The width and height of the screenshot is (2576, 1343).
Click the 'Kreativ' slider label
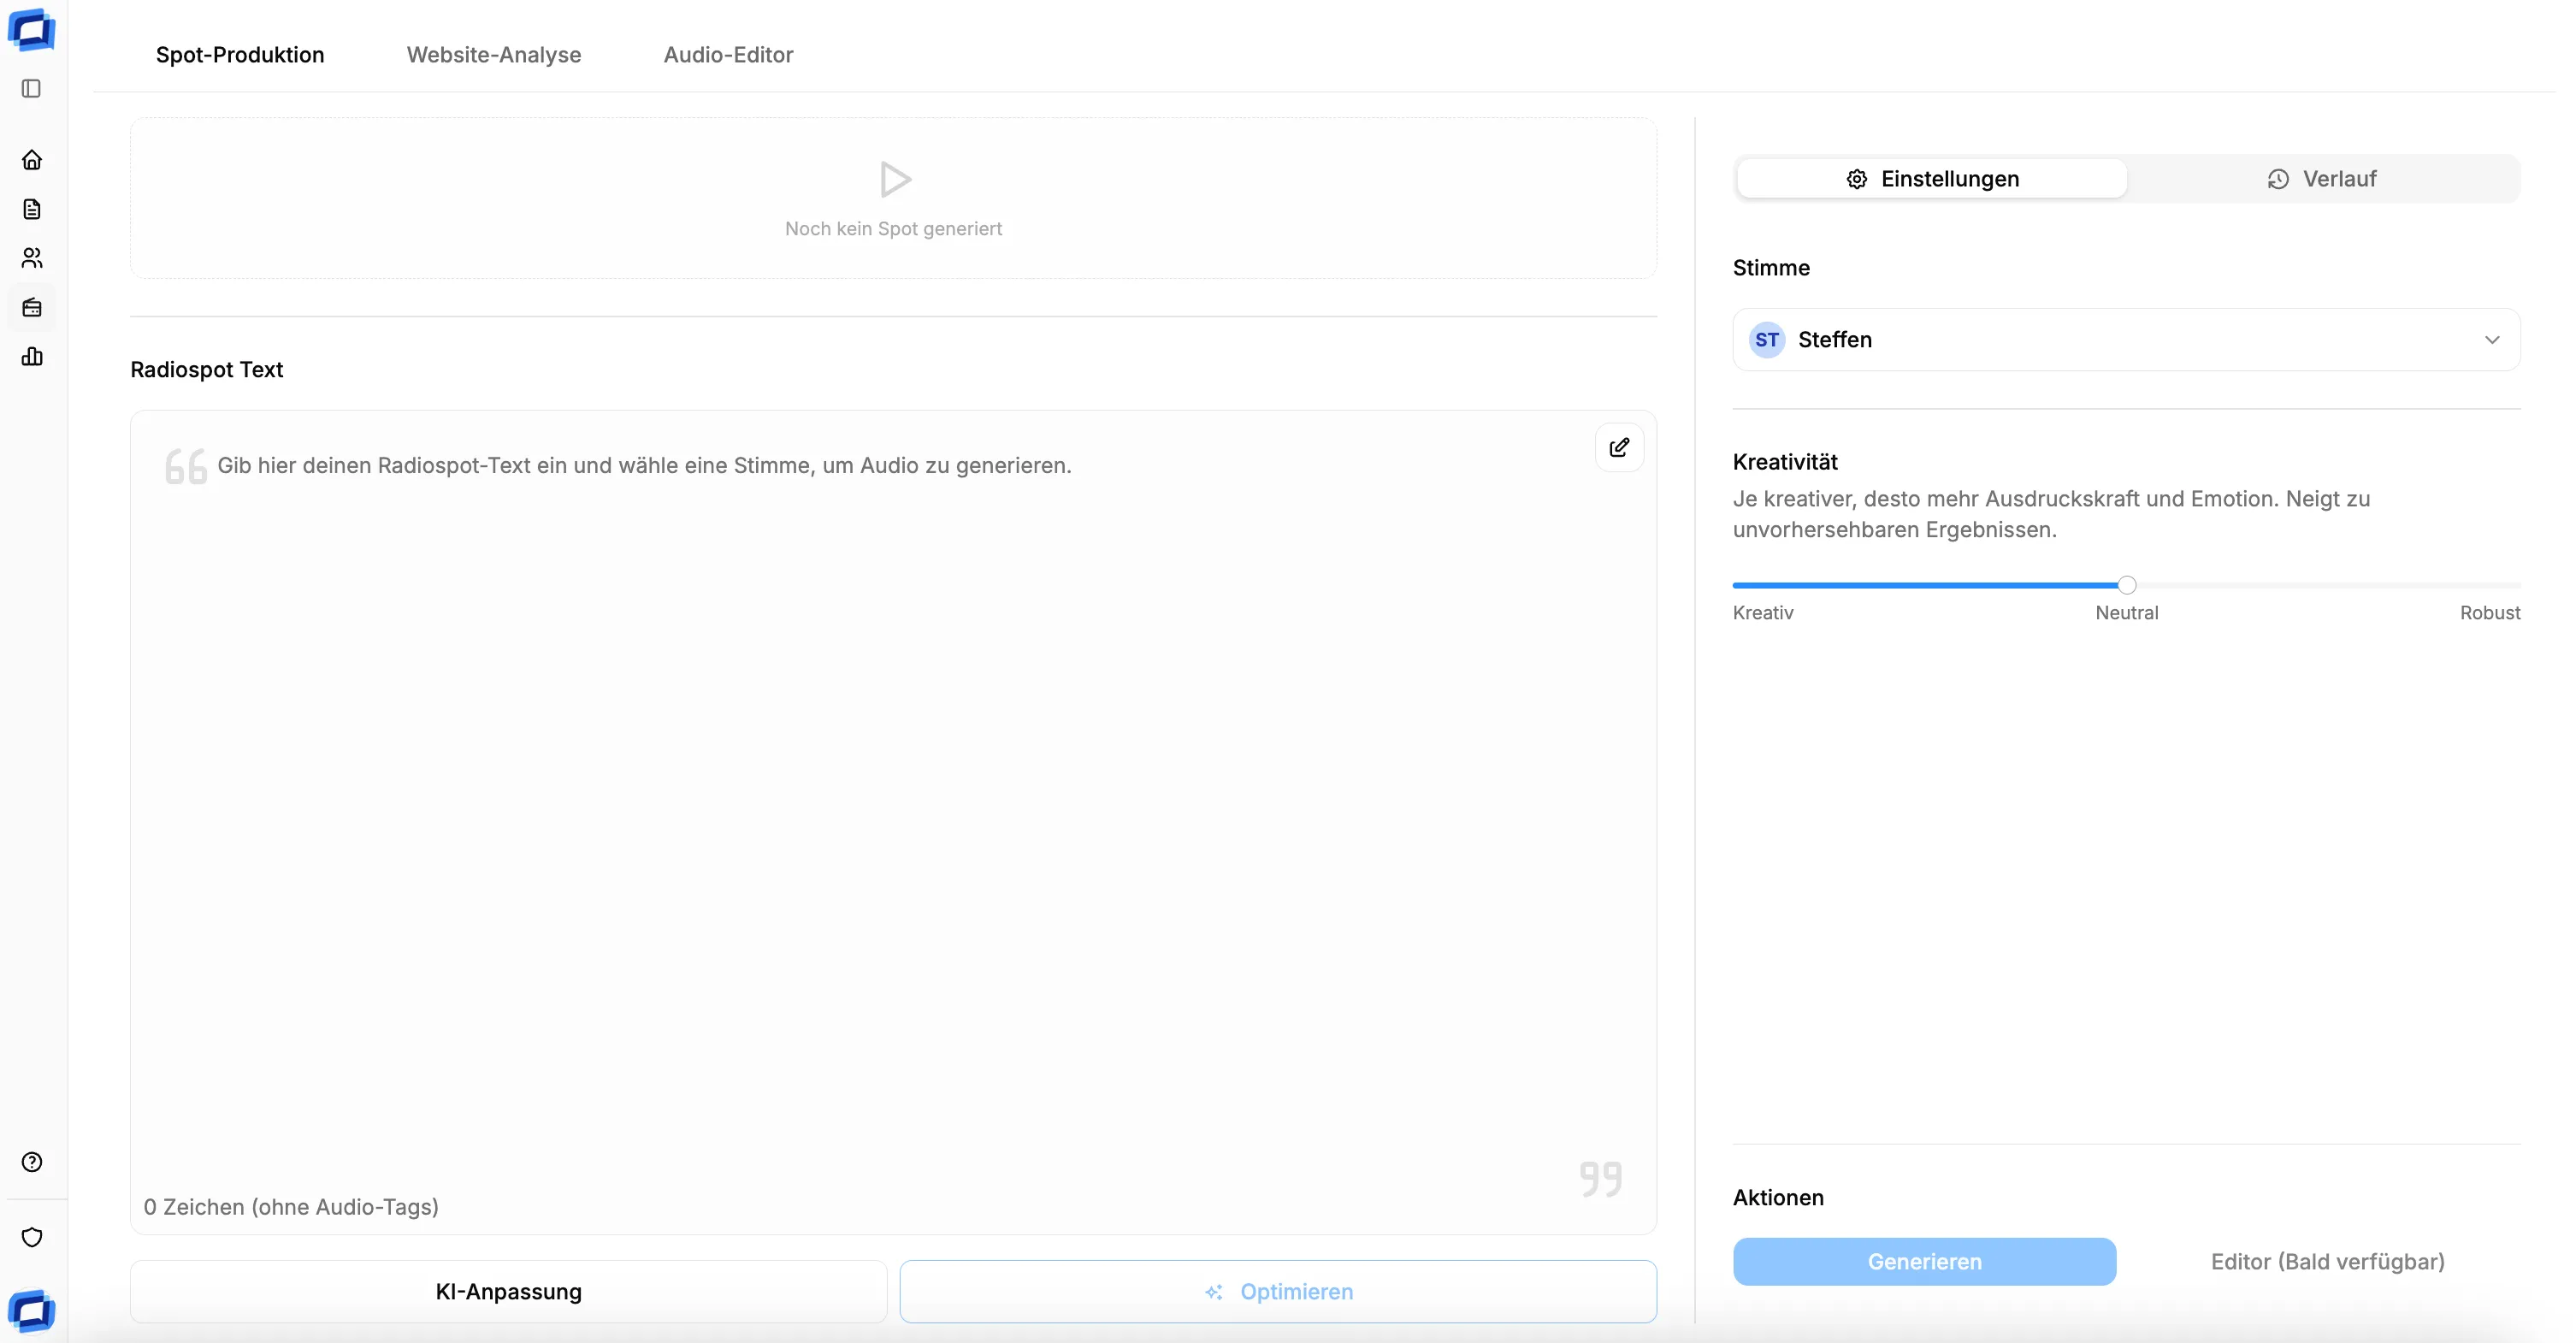(1763, 613)
